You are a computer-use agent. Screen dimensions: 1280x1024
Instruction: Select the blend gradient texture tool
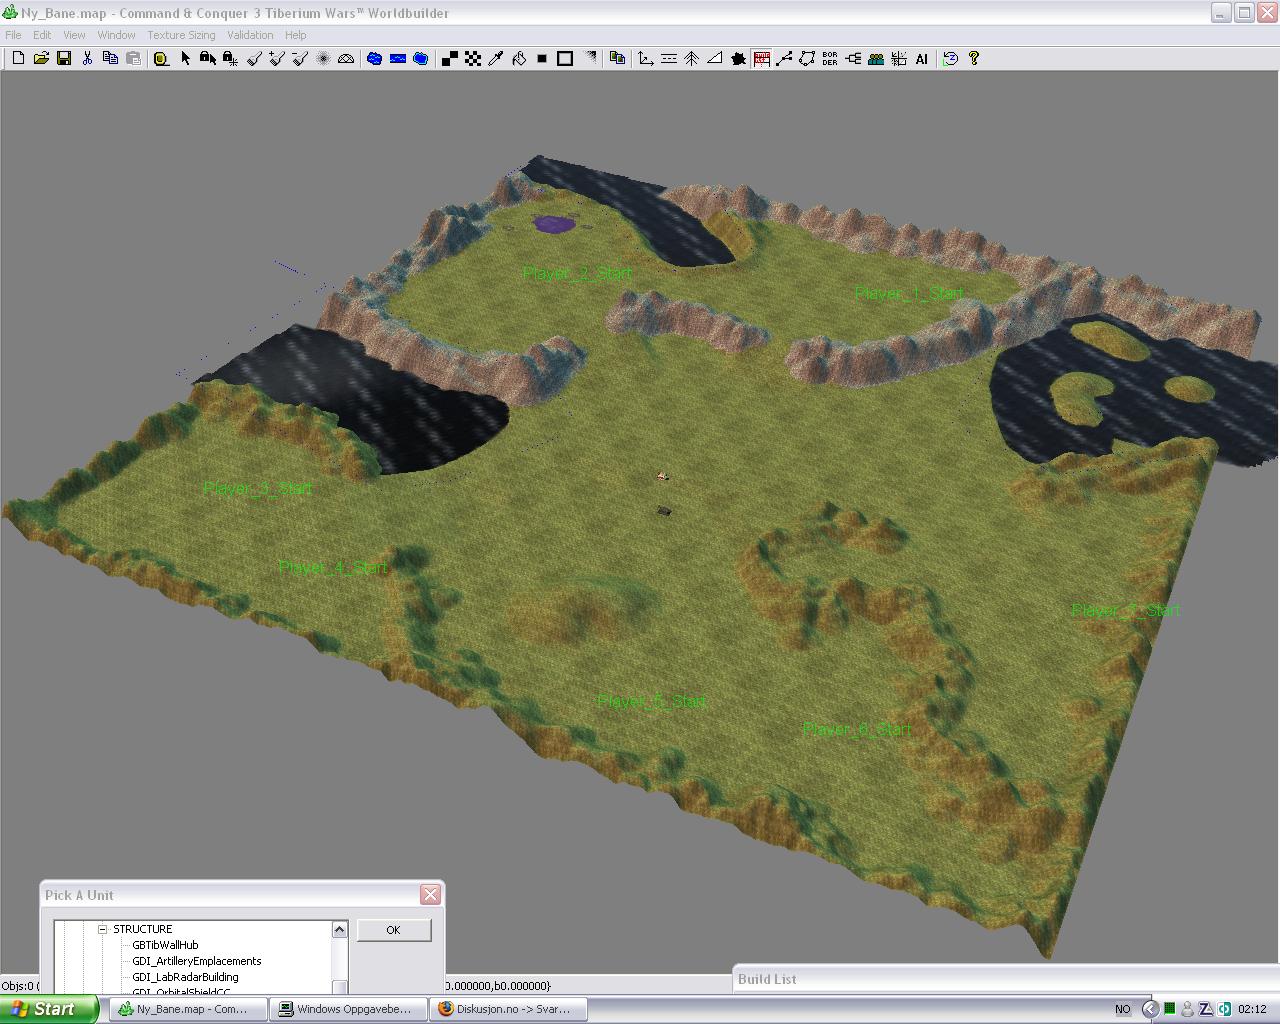tap(589, 59)
